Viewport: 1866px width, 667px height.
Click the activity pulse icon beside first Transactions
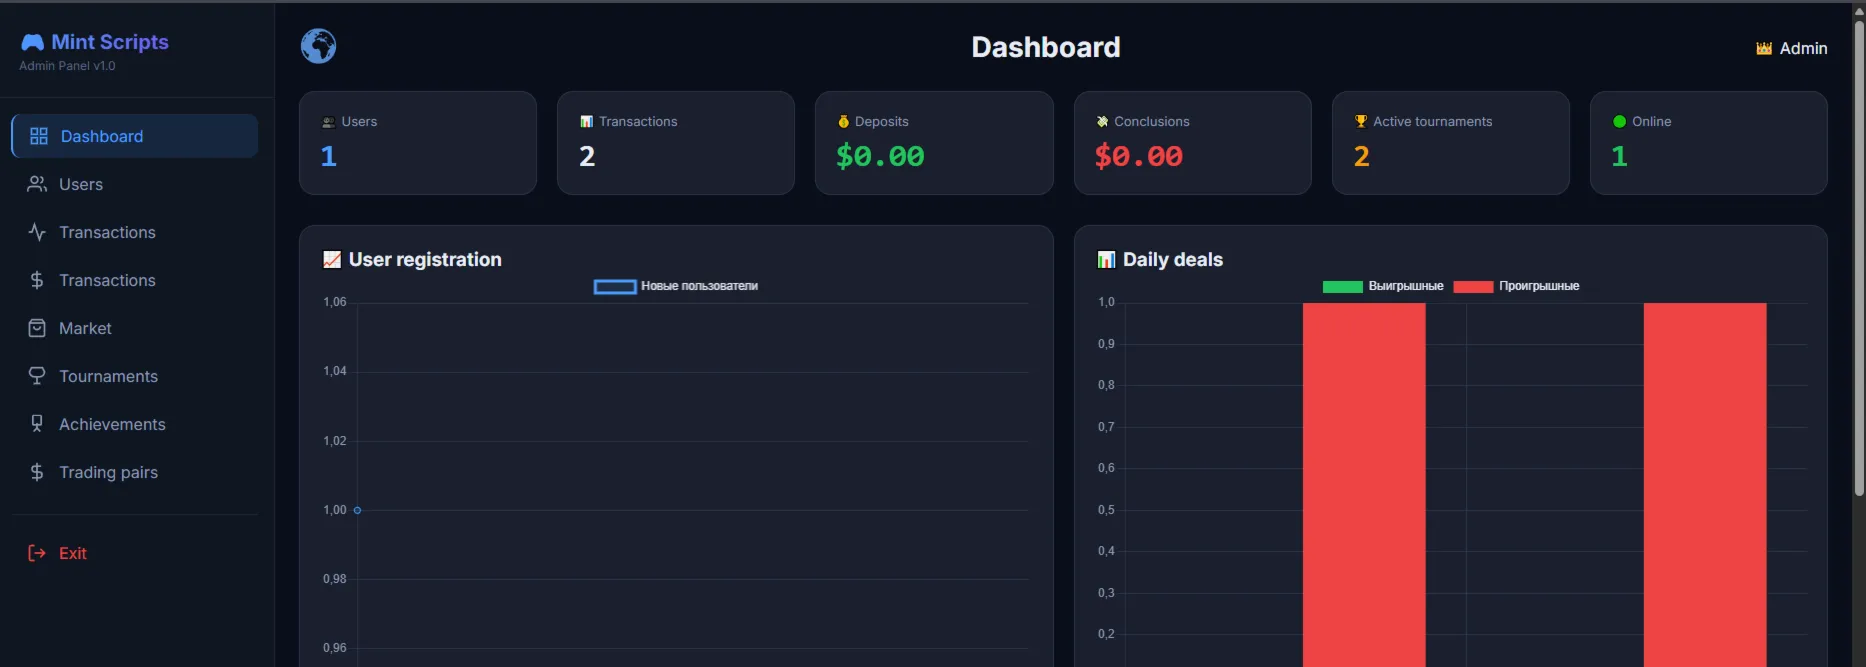coord(37,232)
